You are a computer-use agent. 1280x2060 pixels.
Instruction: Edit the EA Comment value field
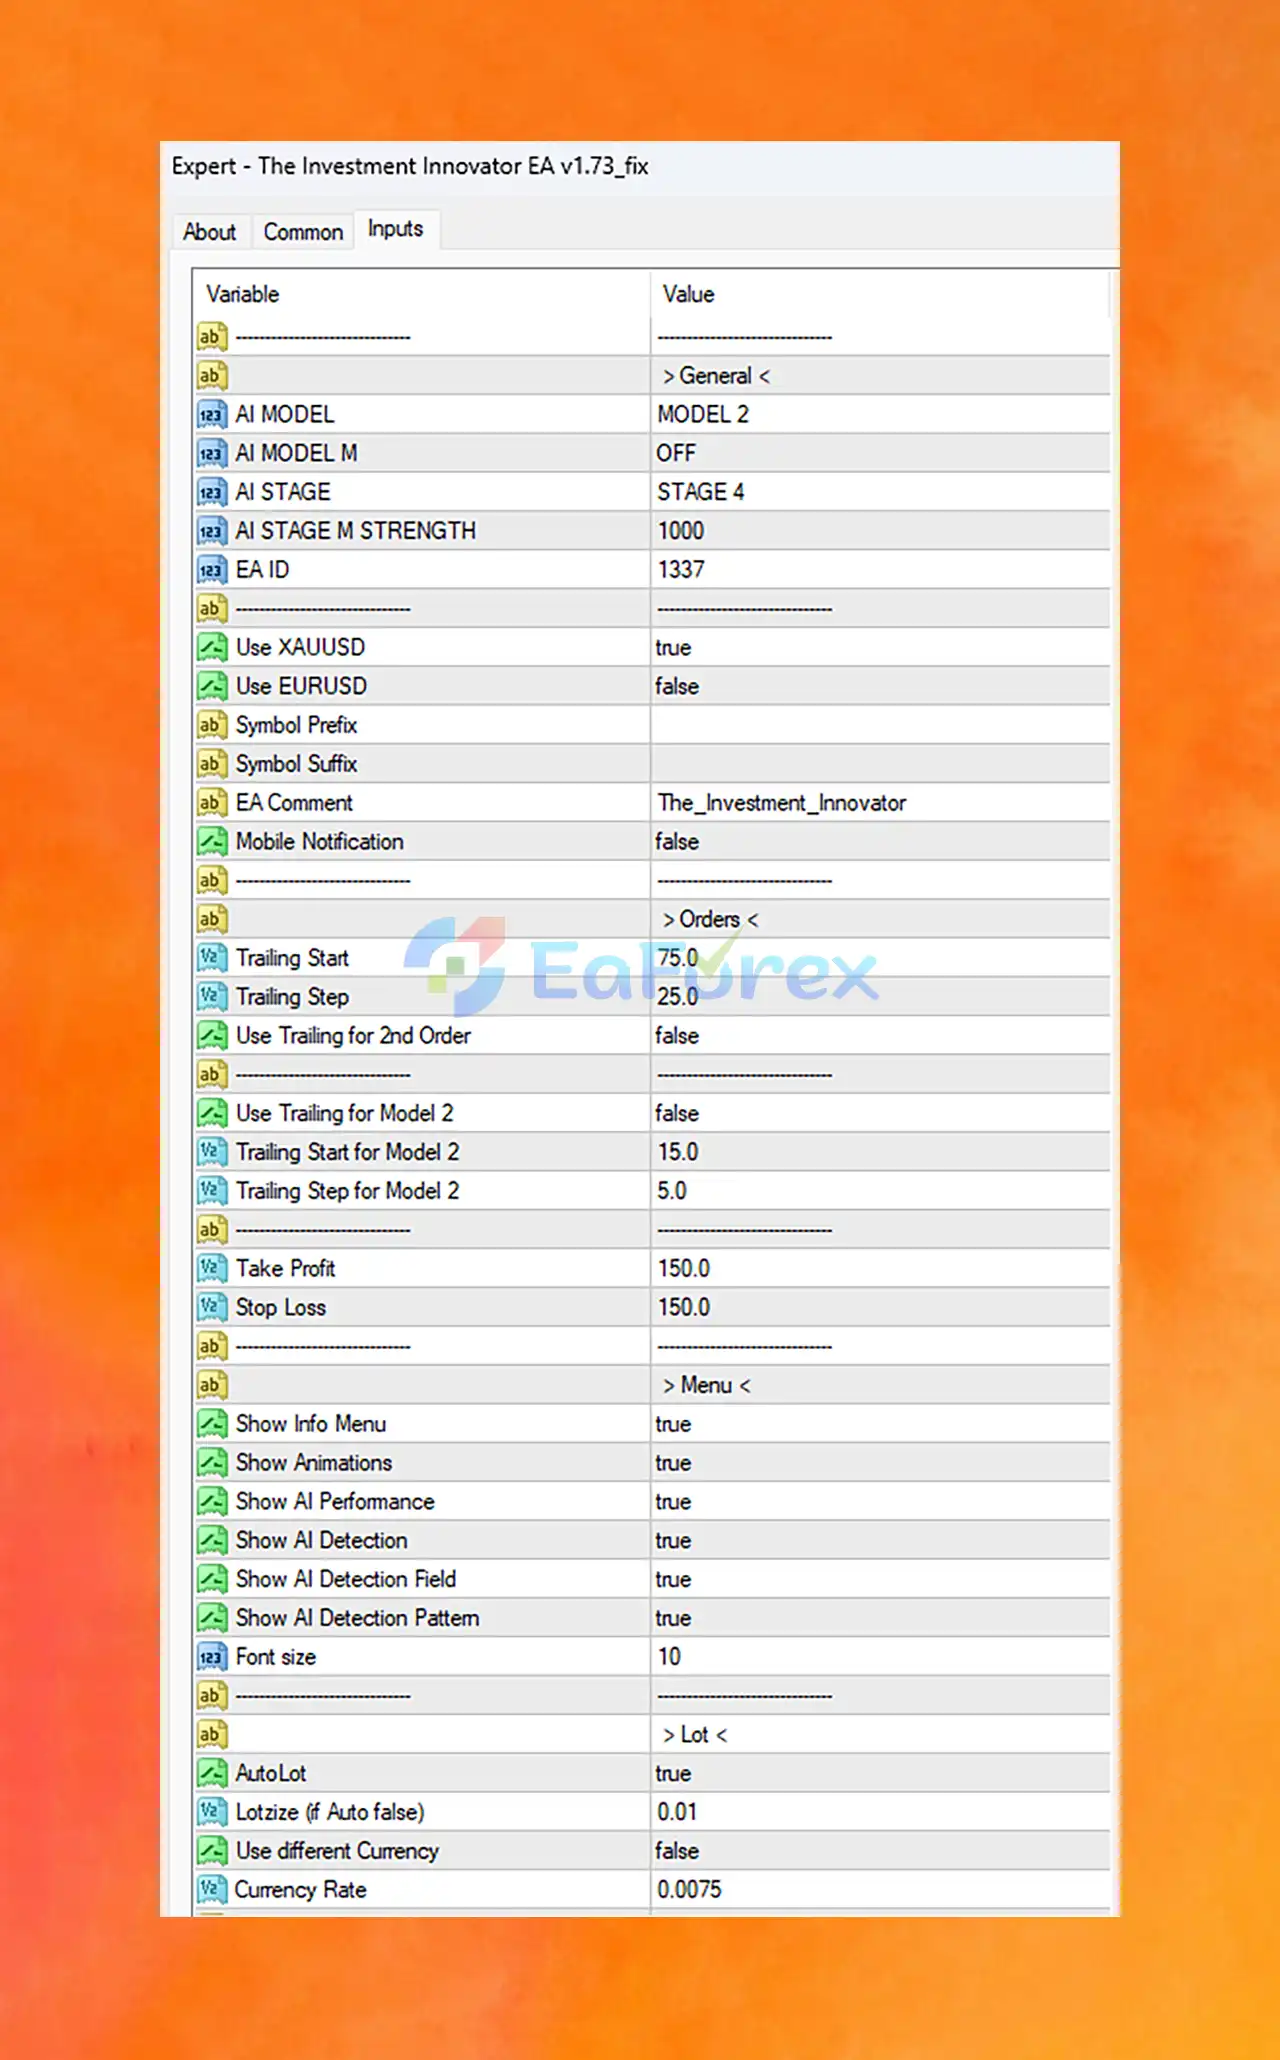[880, 803]
